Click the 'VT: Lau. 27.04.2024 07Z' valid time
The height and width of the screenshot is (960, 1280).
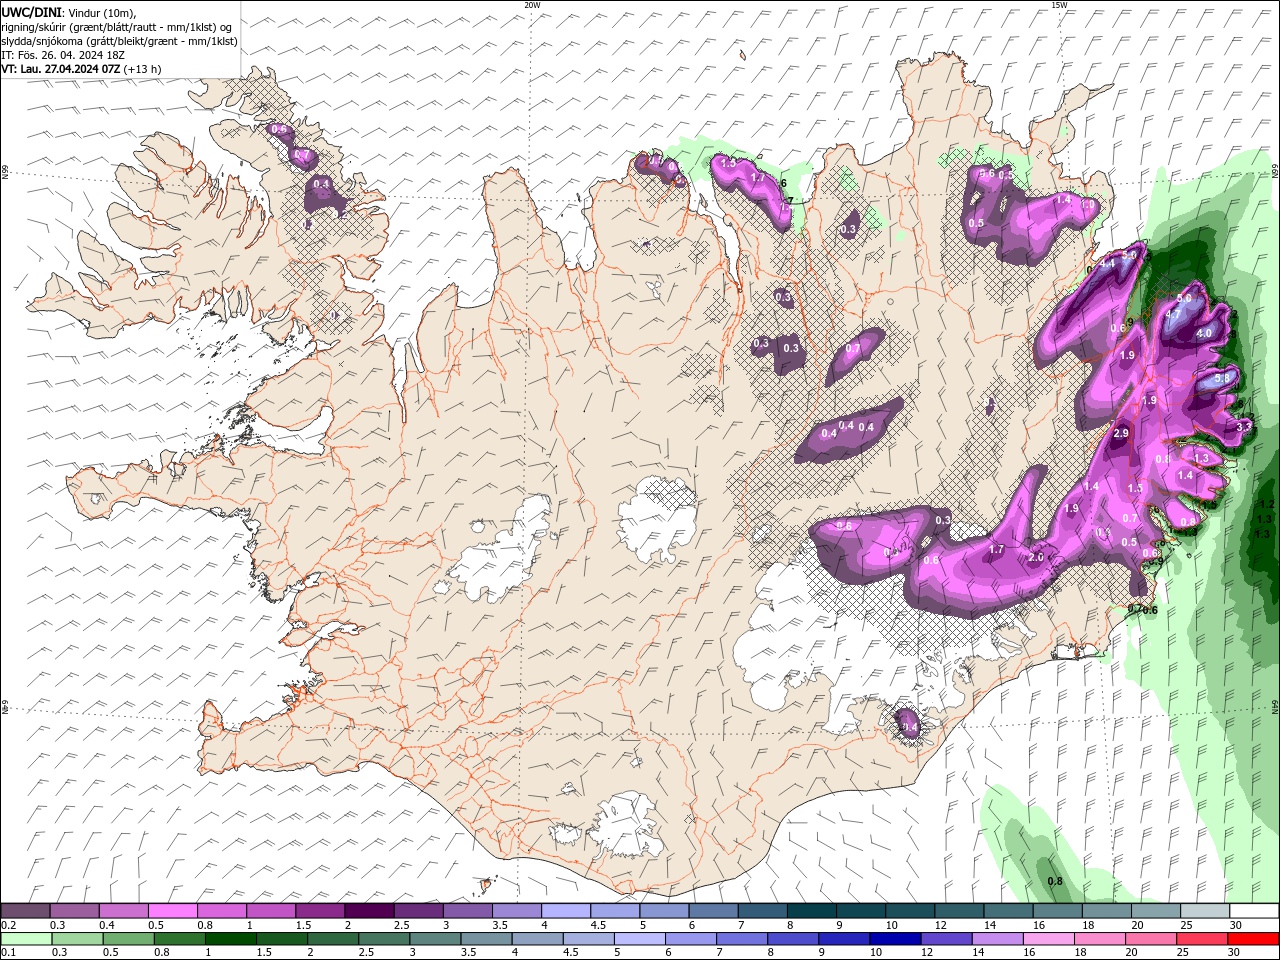[60, 69]
